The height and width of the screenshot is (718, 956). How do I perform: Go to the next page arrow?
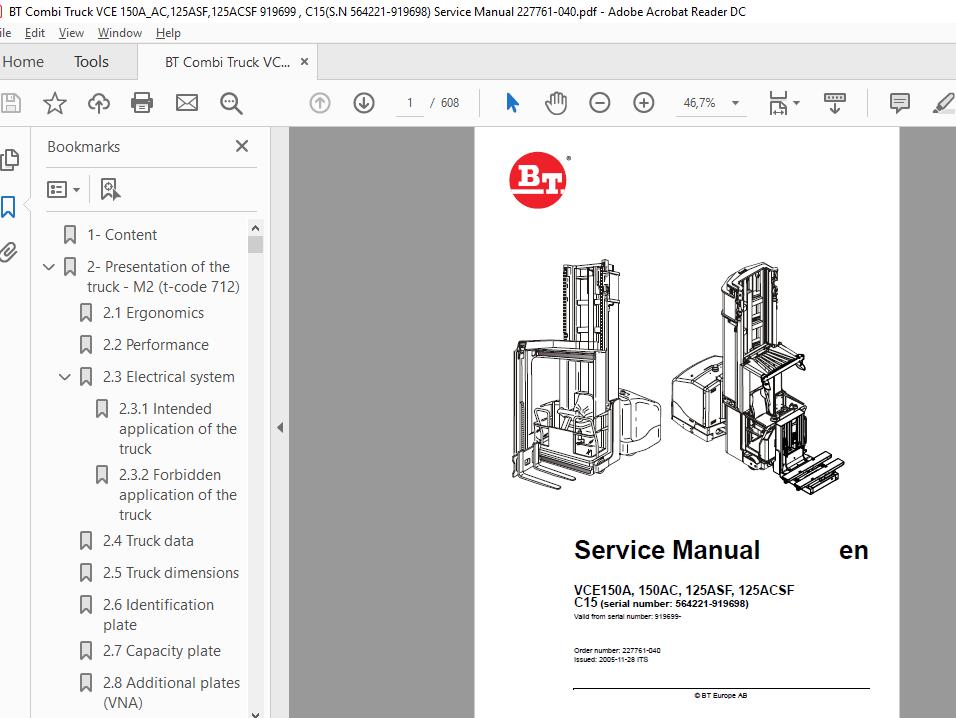(364, 103)
